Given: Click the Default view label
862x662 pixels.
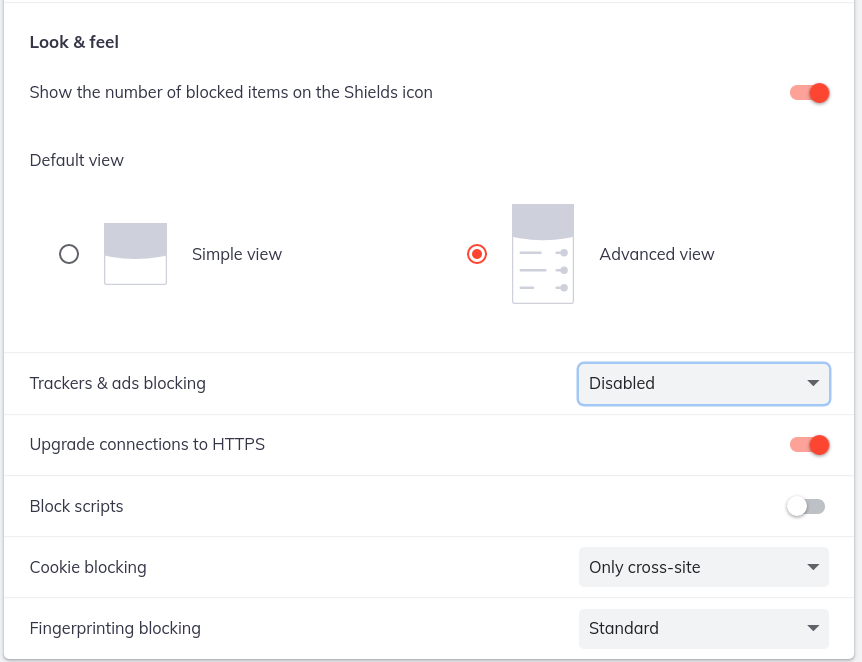Looking at the screenshot, I should click(77, 160).
